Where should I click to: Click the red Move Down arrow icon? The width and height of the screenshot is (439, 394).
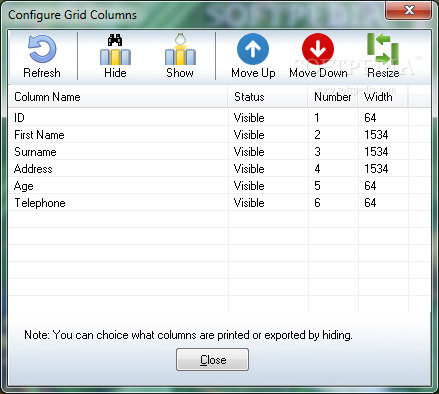point(318,49)
